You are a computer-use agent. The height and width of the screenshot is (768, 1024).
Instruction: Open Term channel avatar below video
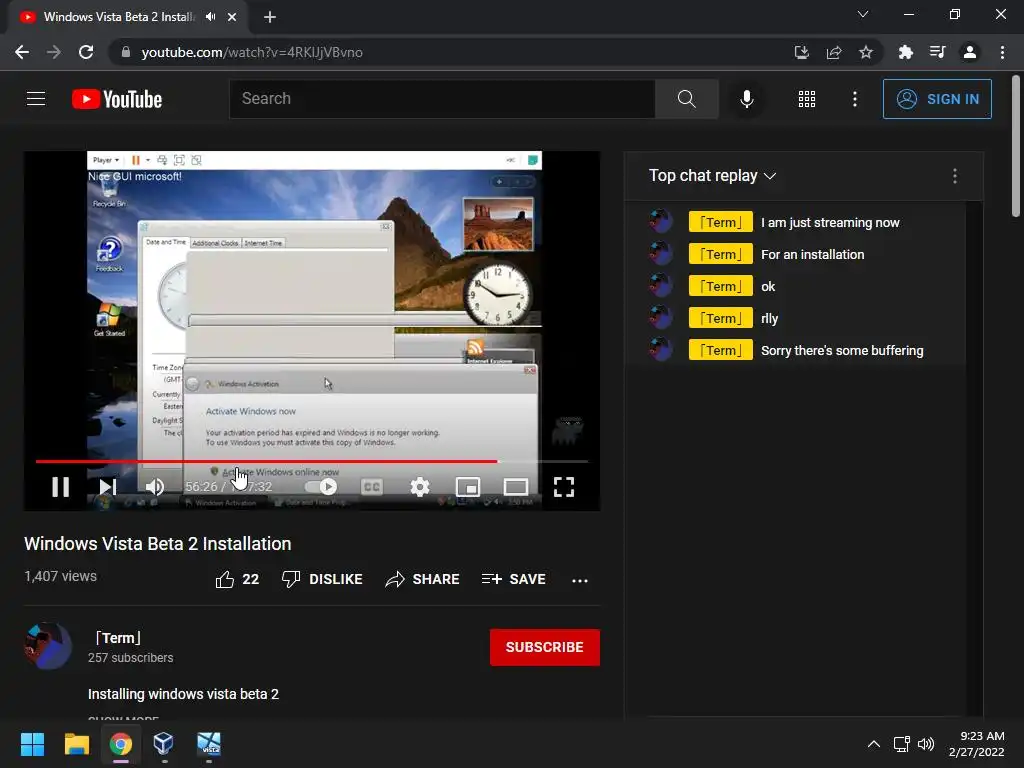48,647
